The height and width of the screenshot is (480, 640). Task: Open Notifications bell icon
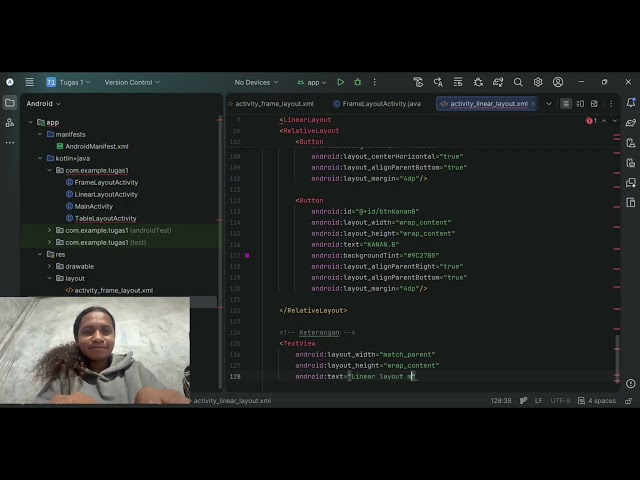[x=631, y=103]
